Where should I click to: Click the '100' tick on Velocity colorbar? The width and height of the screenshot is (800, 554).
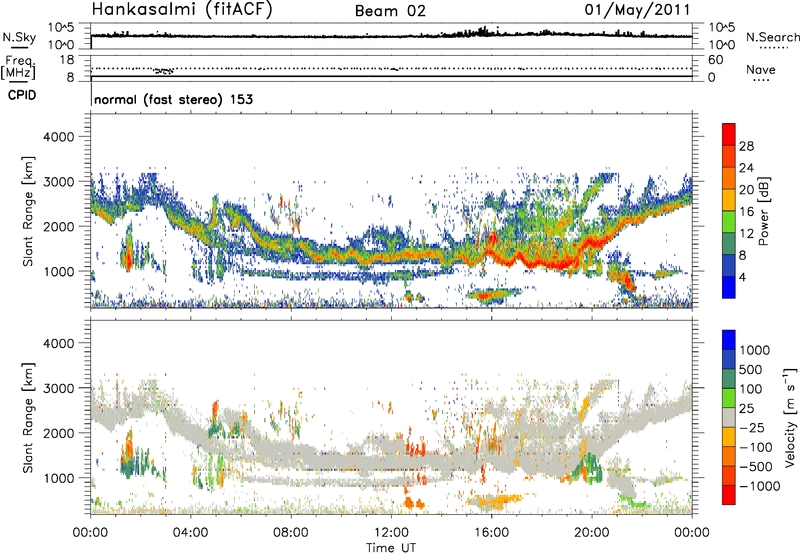tap(750, 389)
